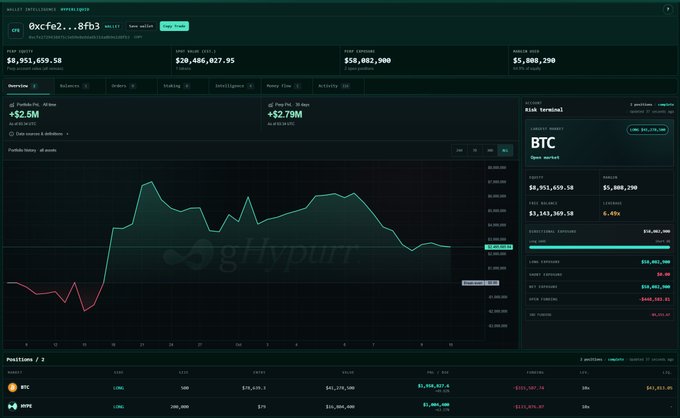
Task: Click the current value marker on chart axis
Action: (499, 247)
